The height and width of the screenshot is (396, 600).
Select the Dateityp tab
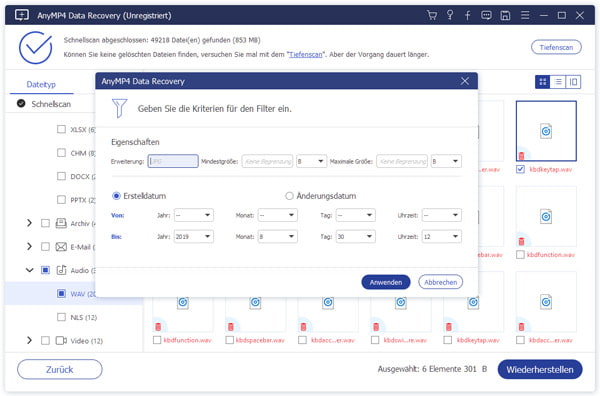coord(41,84)
